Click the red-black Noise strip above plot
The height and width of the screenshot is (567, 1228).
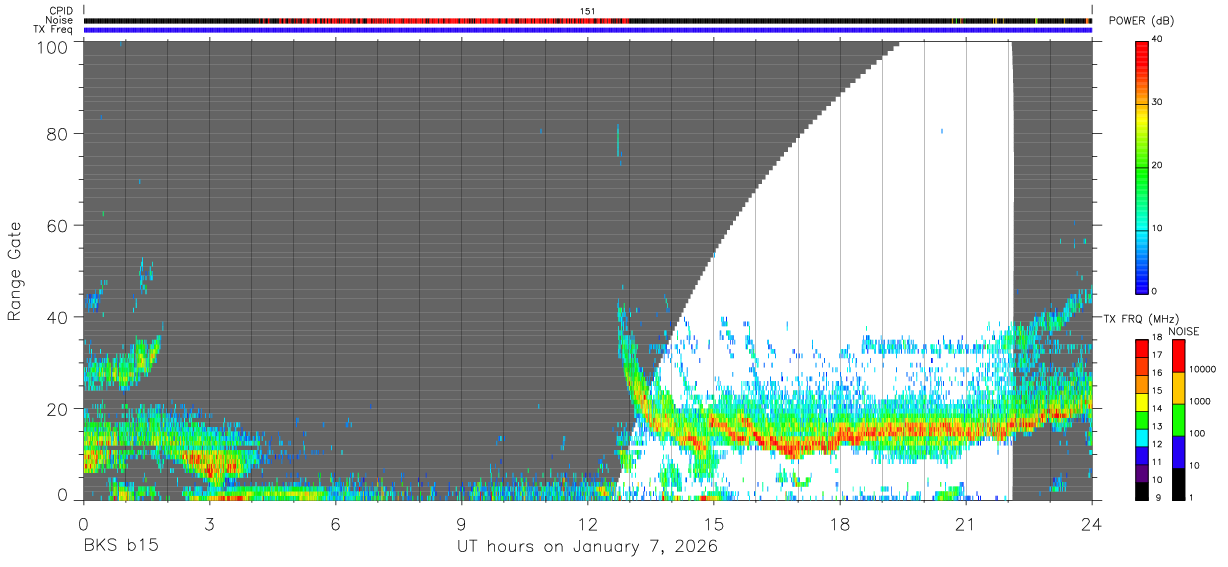pos(588,20)
